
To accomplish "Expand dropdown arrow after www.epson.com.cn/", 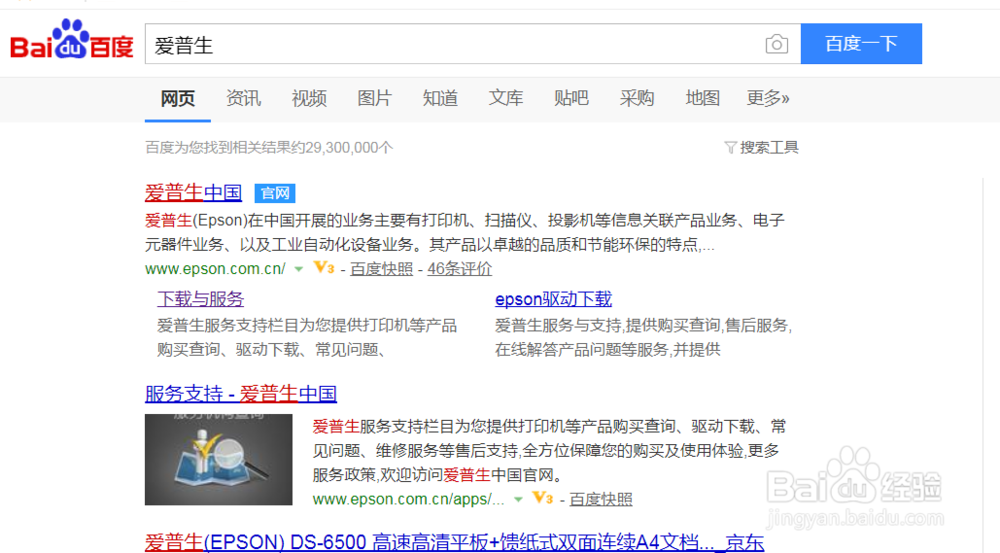I will pyautogui.click(x=298, y=269).
